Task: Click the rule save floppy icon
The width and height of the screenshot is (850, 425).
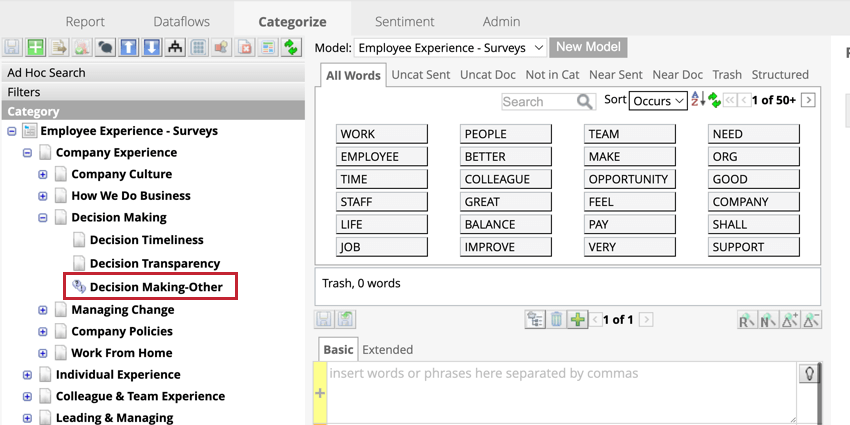Action: point(324,320)
